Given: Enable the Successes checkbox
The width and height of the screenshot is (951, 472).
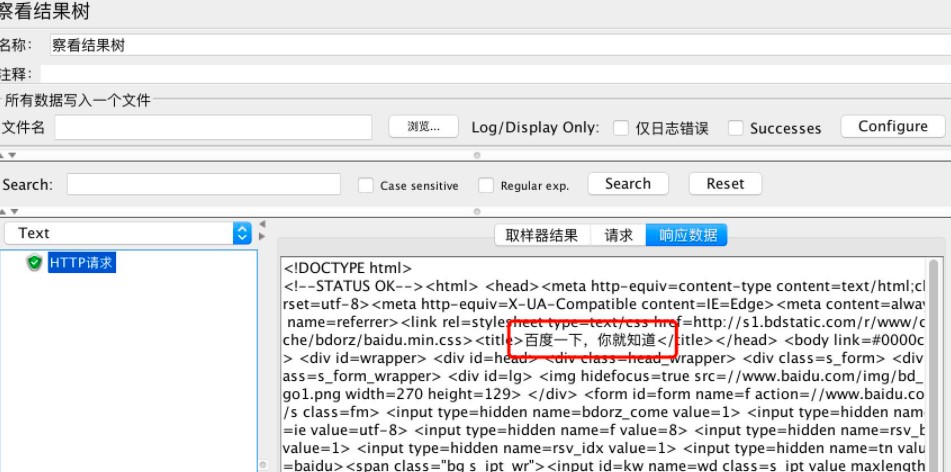Looking at the screenshot, I should 736,128.
